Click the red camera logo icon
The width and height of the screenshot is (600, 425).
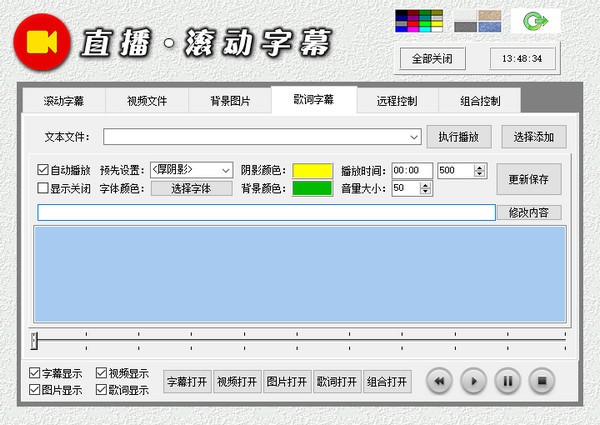(40, 38)
